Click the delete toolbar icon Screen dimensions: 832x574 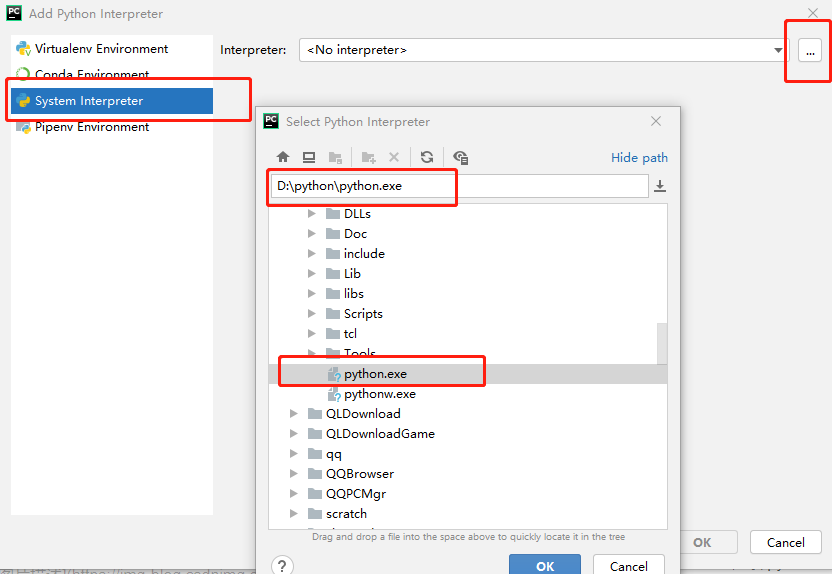pos(394,157)
